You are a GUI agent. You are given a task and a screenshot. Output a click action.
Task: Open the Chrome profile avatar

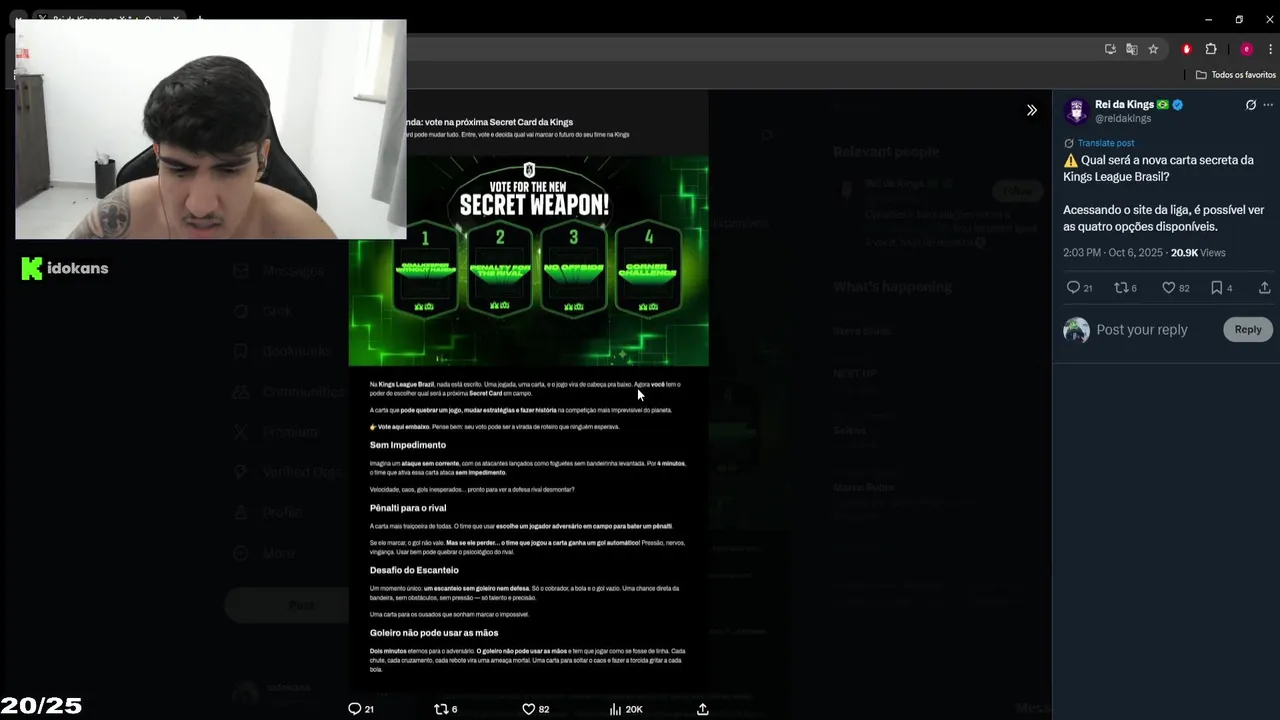point(1246,49)
